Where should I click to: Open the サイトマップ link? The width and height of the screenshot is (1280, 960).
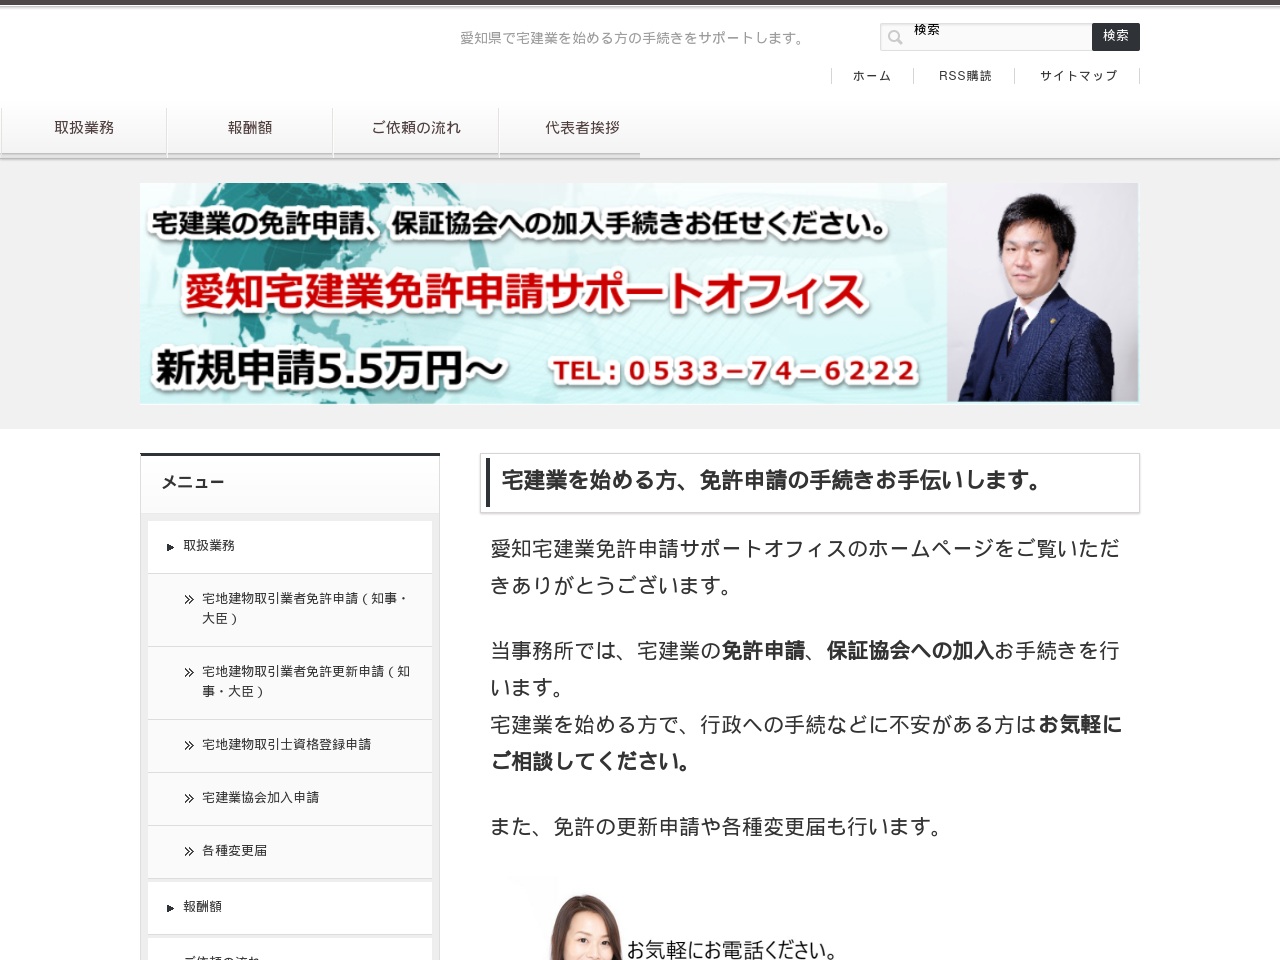tap(1078, 76)
